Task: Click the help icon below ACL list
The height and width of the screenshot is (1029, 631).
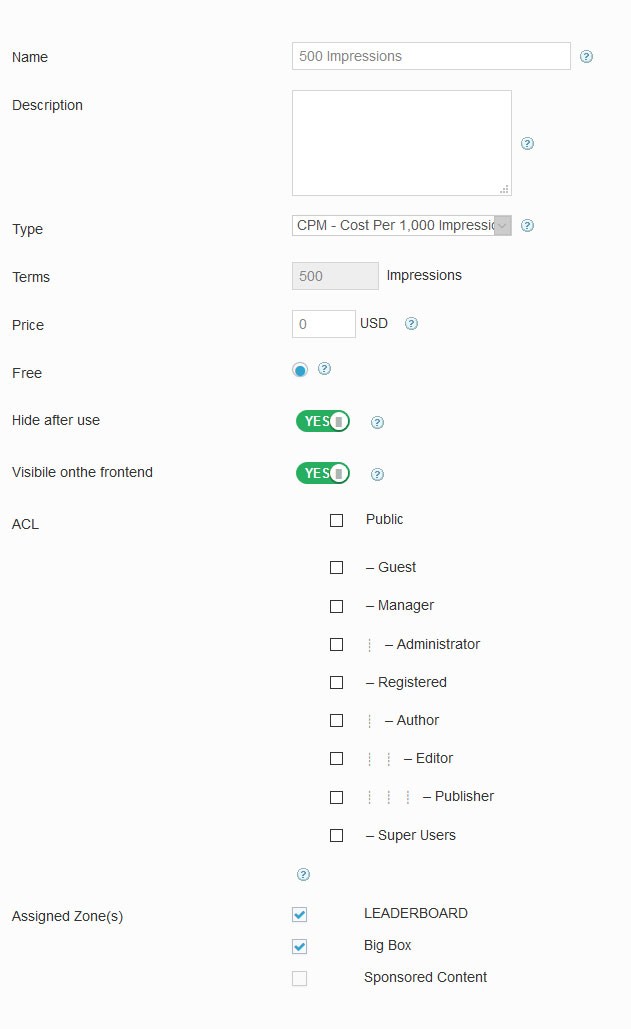Action: (x=303, y=874)
